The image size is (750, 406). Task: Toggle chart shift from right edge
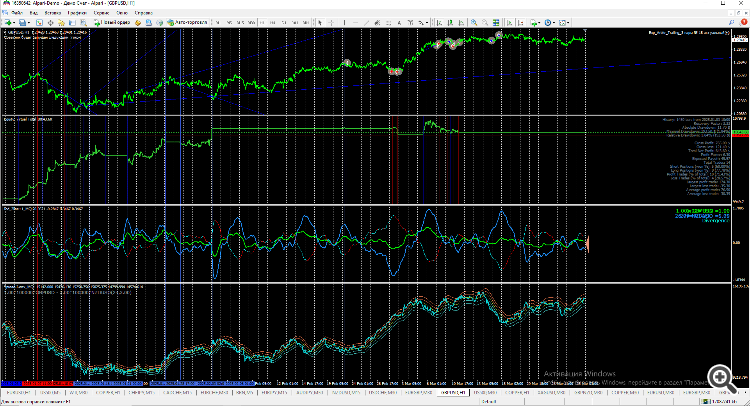coord(521,22)
